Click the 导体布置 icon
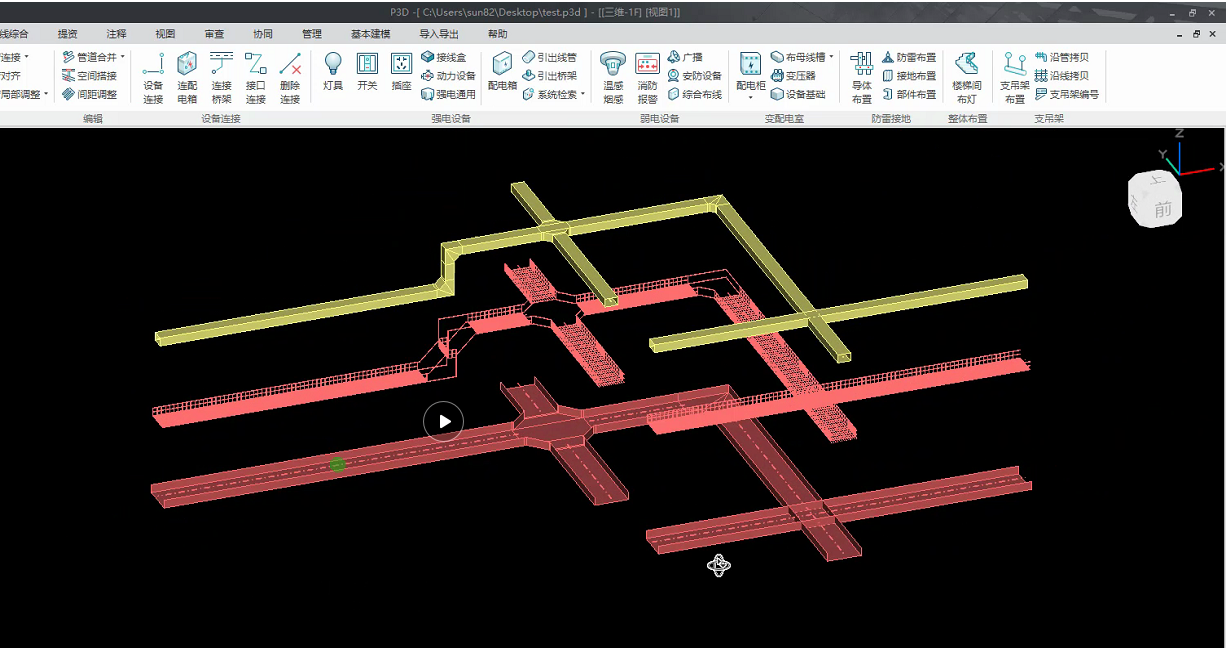This screenshot has width=1226, height=648. (861, 76)
